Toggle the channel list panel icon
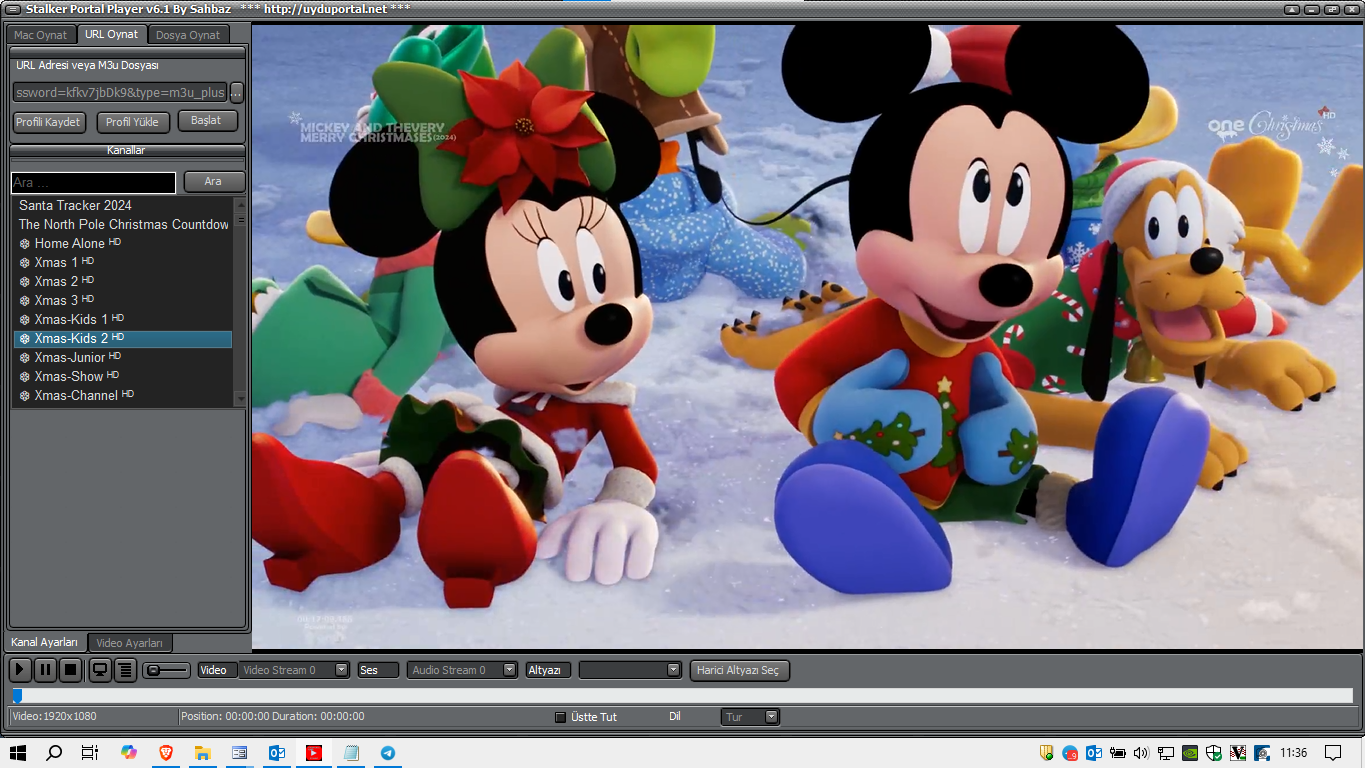The width and height of the screenshot is (1365, 768). pos(125,670)
